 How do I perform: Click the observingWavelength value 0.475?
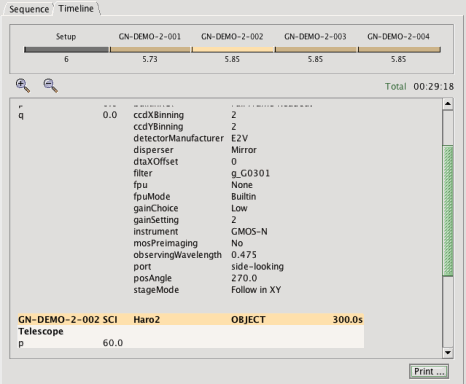click(244, 255)
